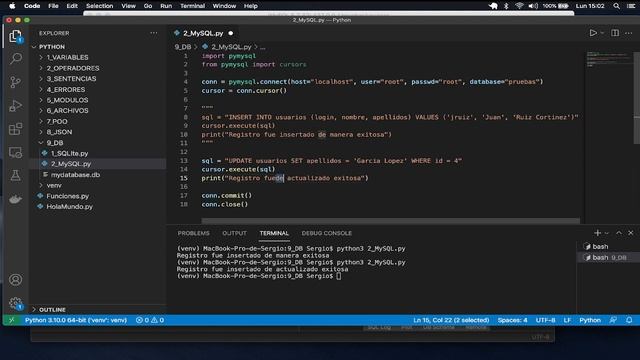Open macOS Spotlight search icon
This screenshot has width=640, height=360.
pos(616,6)
